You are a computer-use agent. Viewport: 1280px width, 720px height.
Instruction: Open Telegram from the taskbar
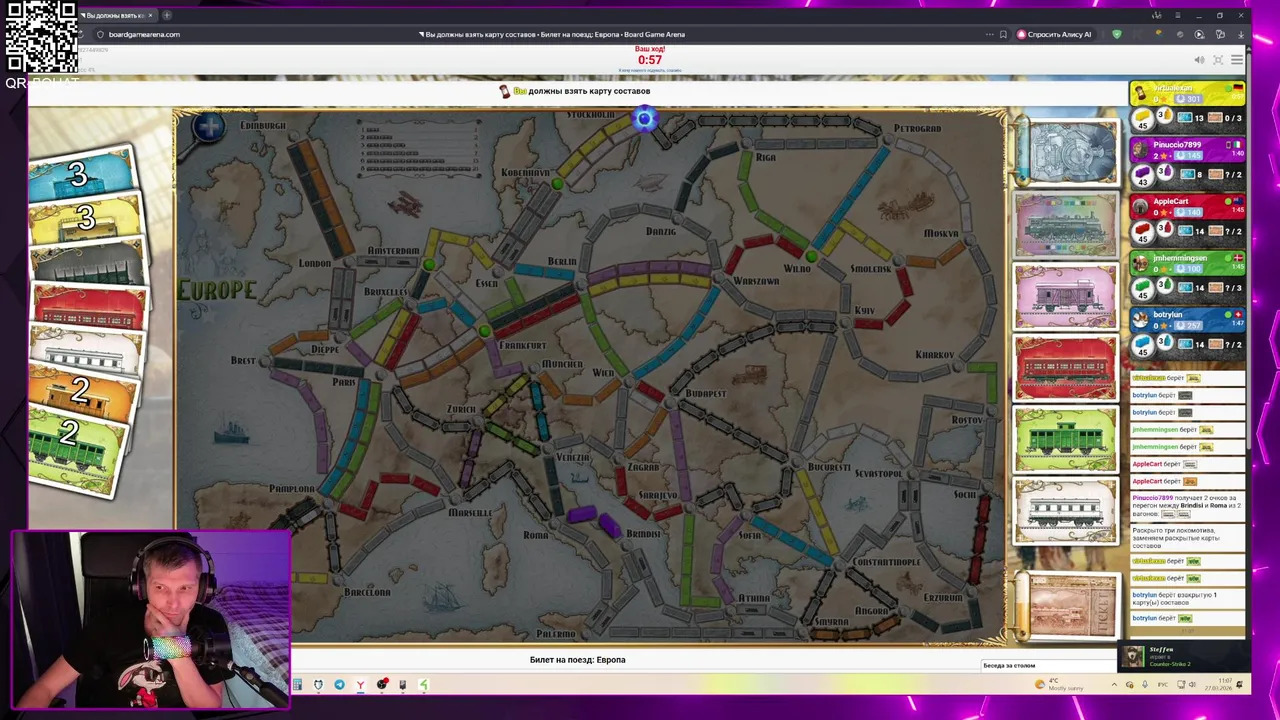339,685
